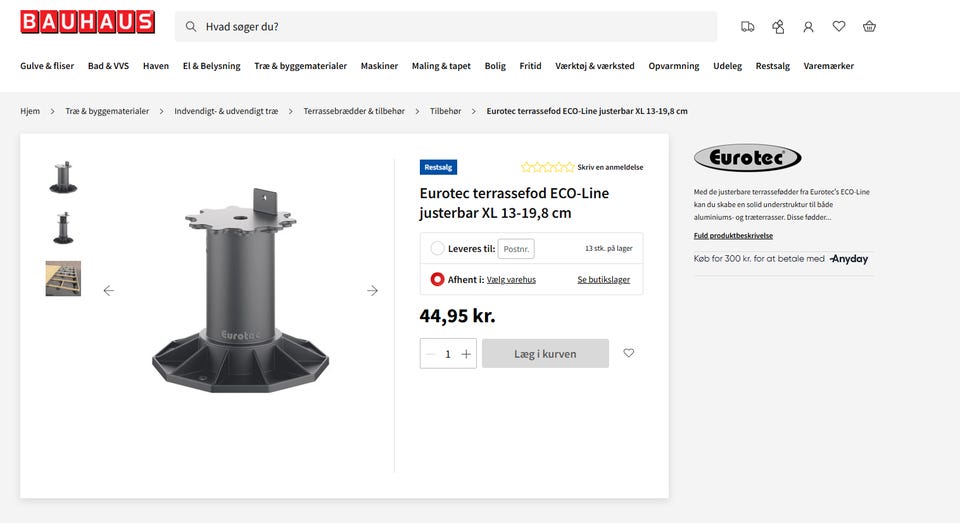Open Træ & byggematerialer menu
The height and width of the screenshot is (523, 960).
[301, 66]
